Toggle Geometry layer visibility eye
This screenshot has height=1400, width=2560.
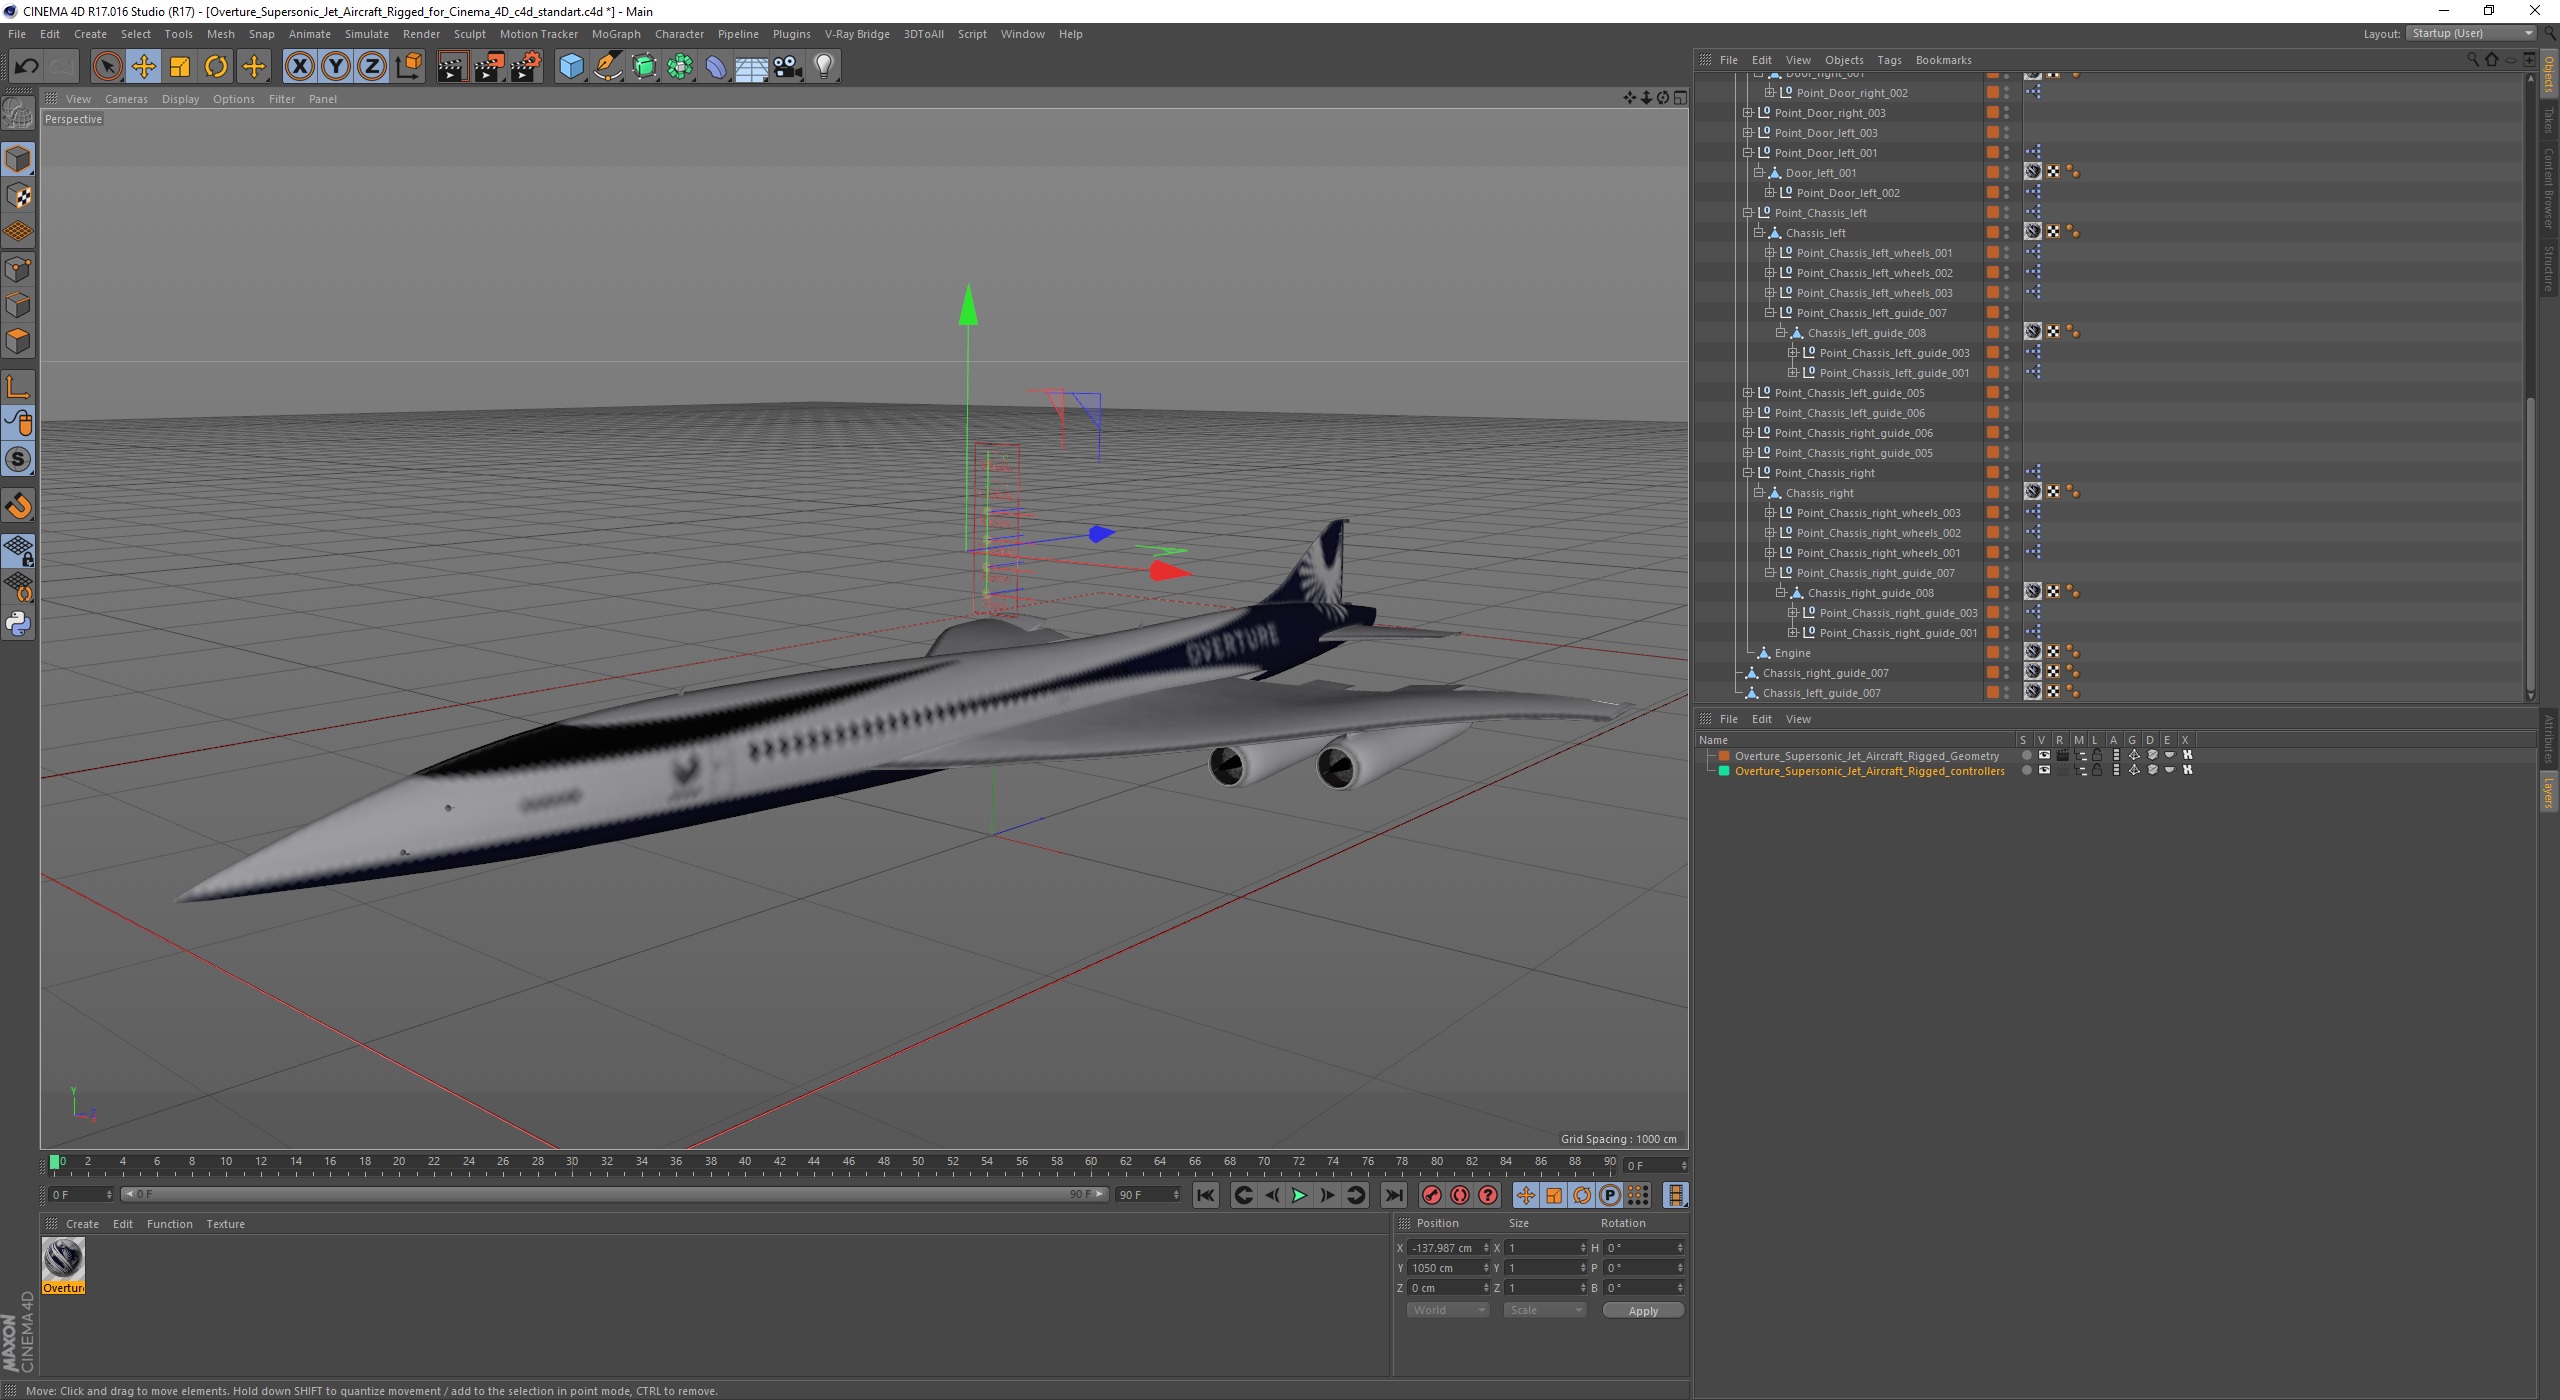click(2044, 756)
